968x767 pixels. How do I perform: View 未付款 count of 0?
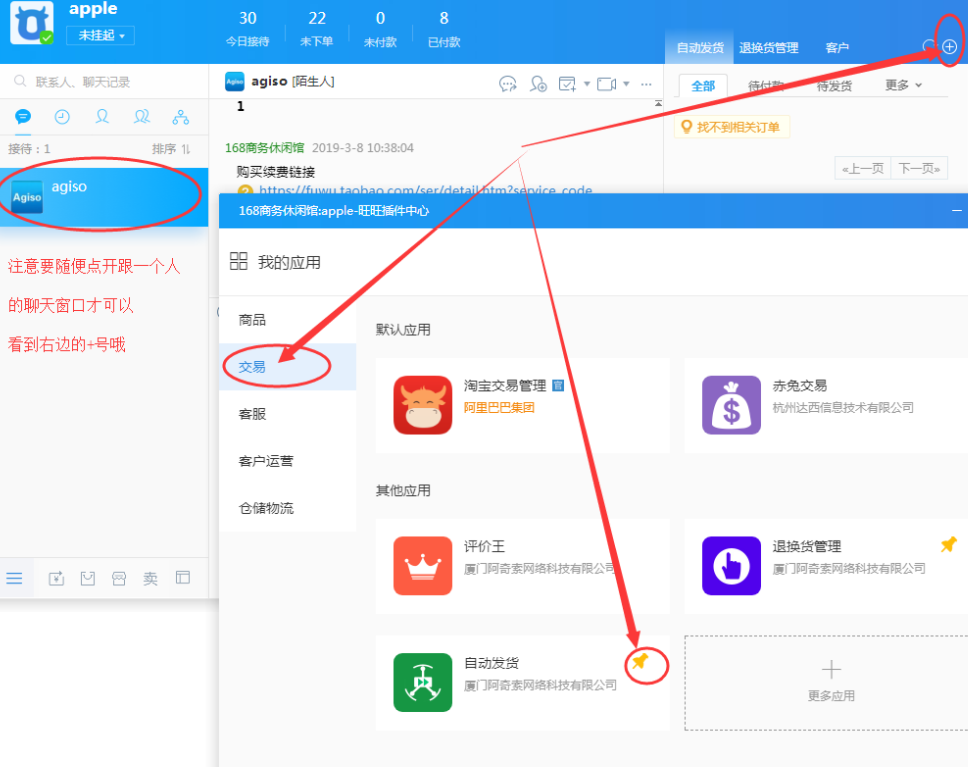380,29
